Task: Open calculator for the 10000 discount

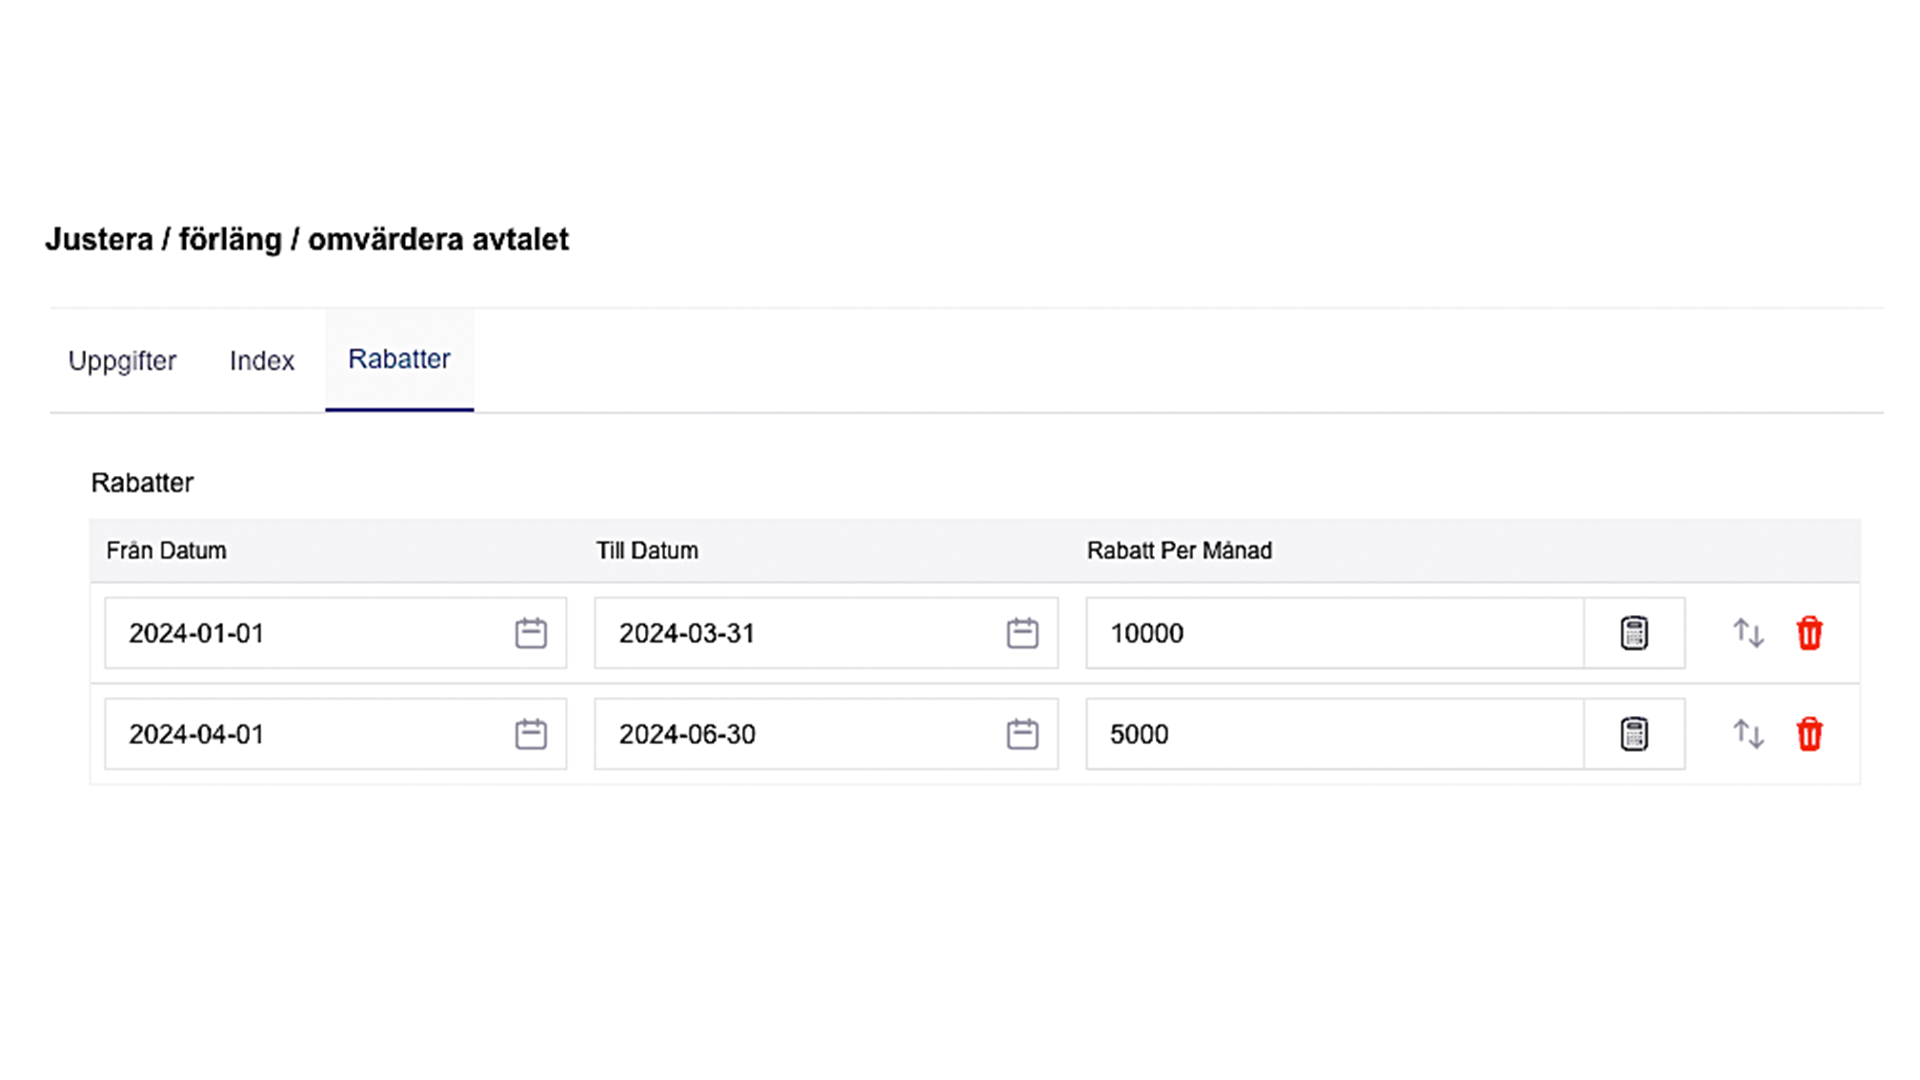Action: pos(1634,633)
